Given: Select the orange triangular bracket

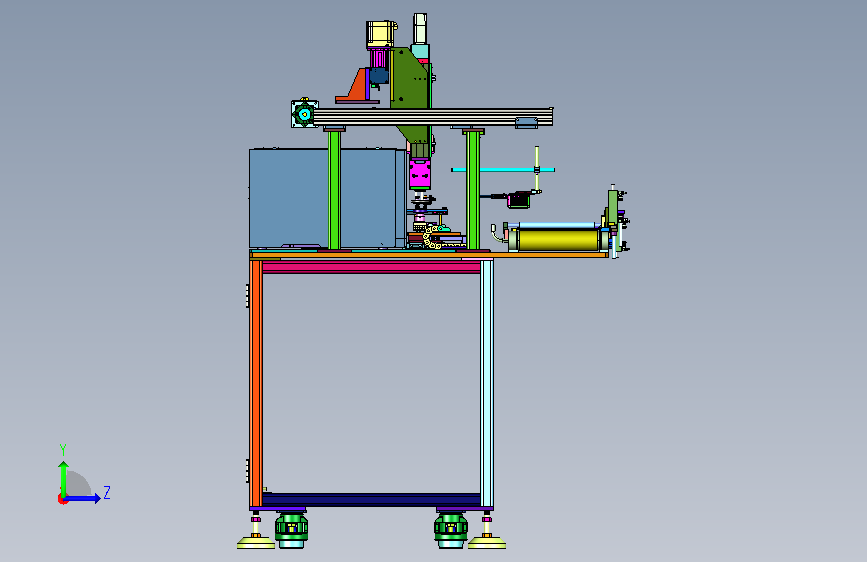Looking at the screenshot, I should [x=353, y=87].
